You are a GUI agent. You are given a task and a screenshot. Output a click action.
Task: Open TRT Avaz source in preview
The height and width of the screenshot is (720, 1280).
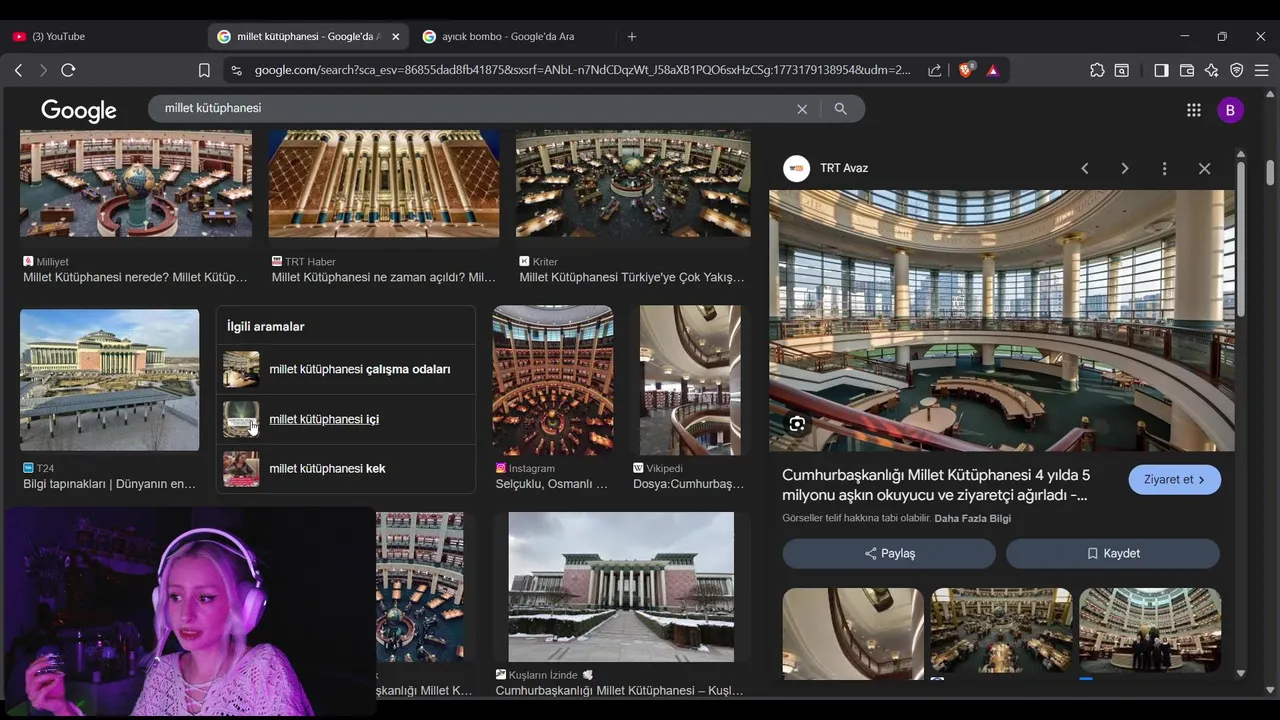pos(826,168)
